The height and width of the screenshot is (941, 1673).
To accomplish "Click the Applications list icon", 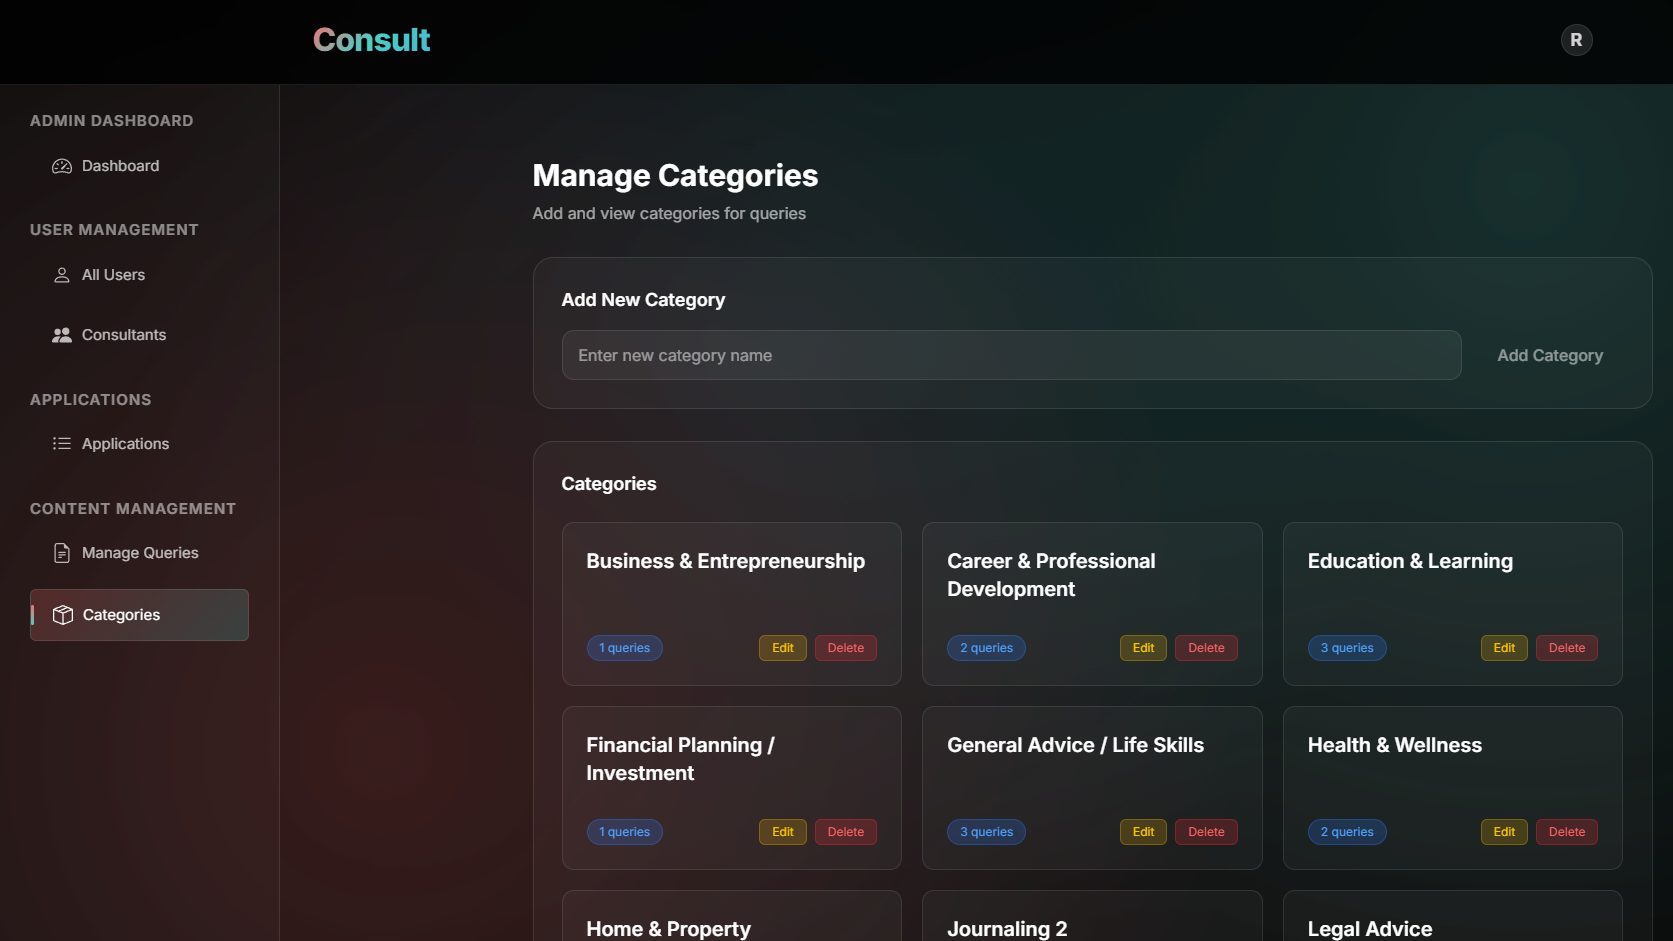I will pos(62,444).
